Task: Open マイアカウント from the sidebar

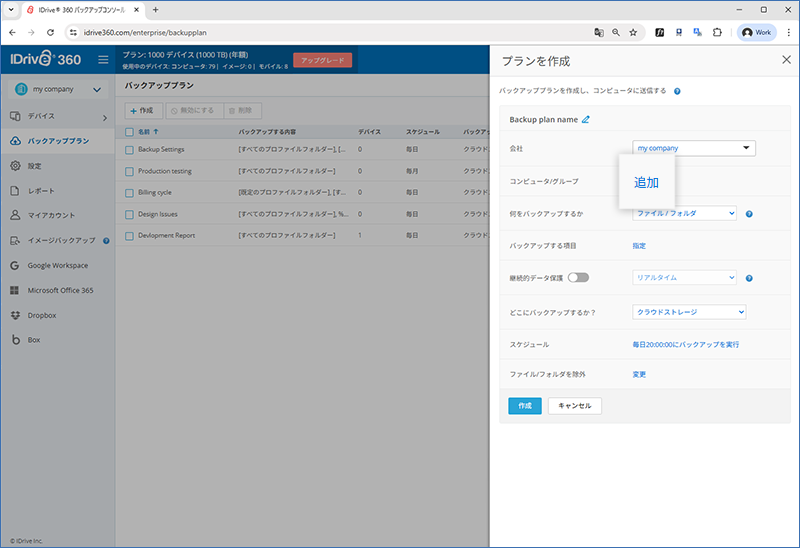Action: tap(49, 215)
